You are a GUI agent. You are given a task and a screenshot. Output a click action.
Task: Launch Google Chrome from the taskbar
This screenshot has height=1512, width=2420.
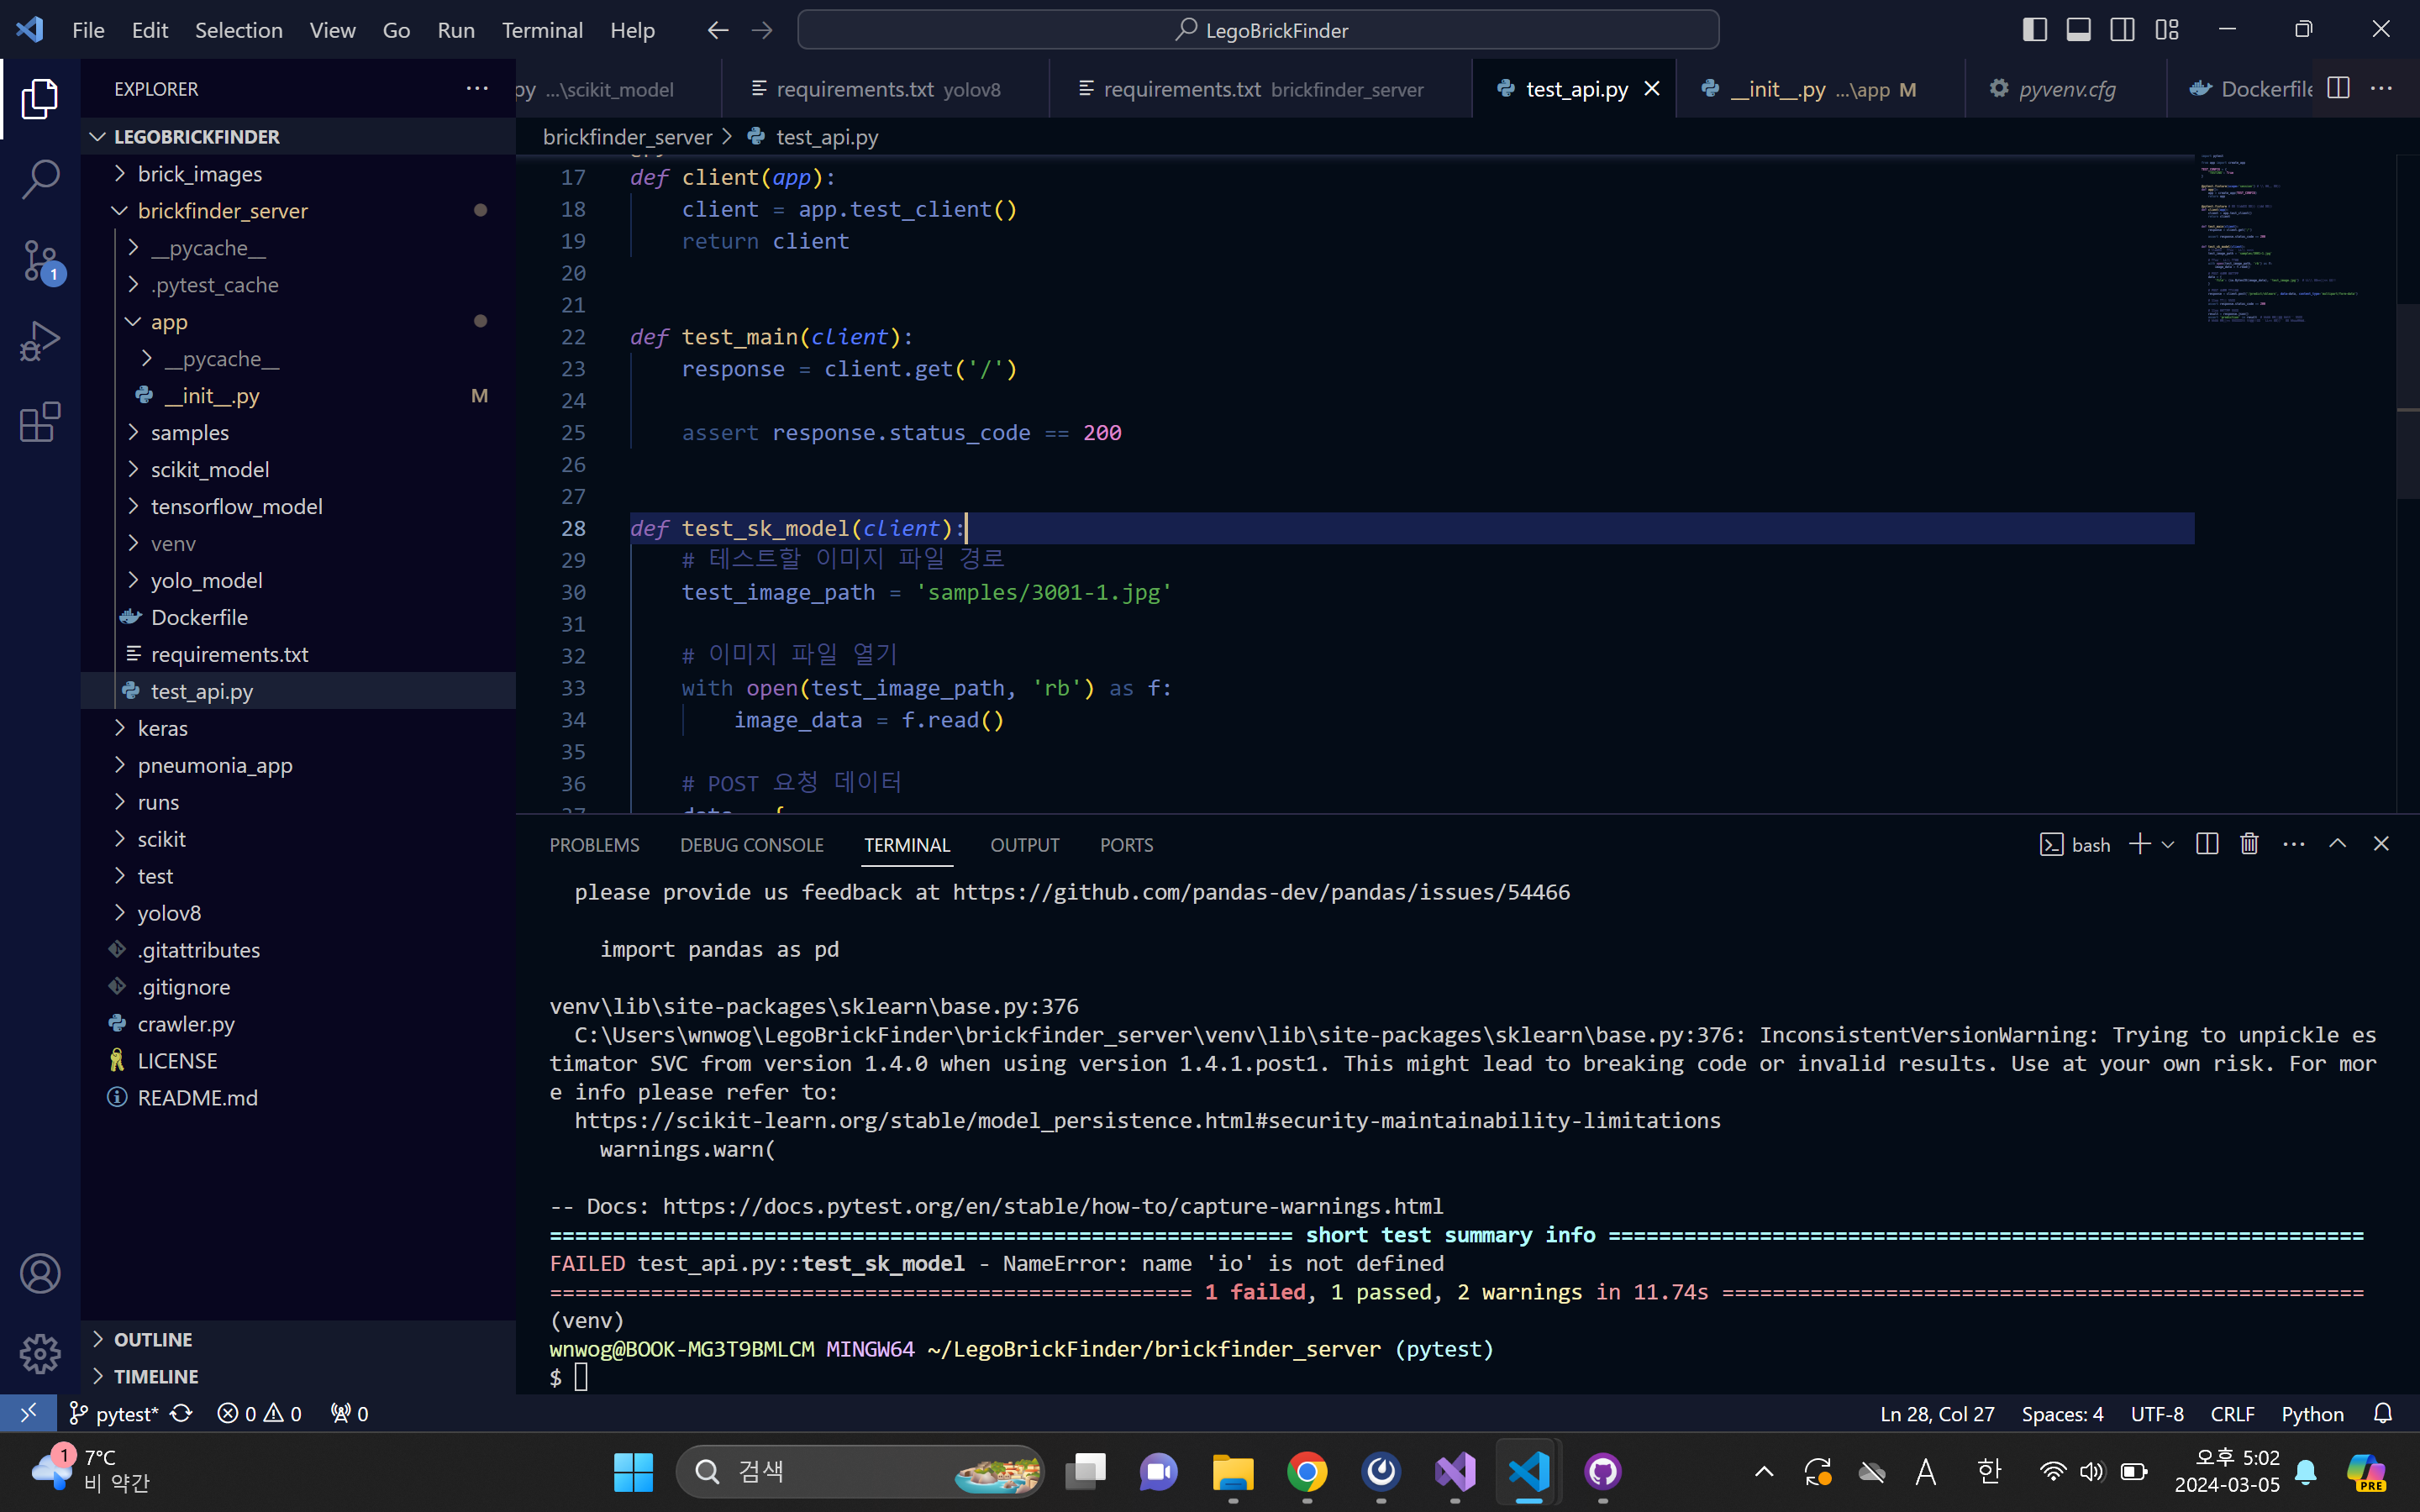tap(1307, 1471)
